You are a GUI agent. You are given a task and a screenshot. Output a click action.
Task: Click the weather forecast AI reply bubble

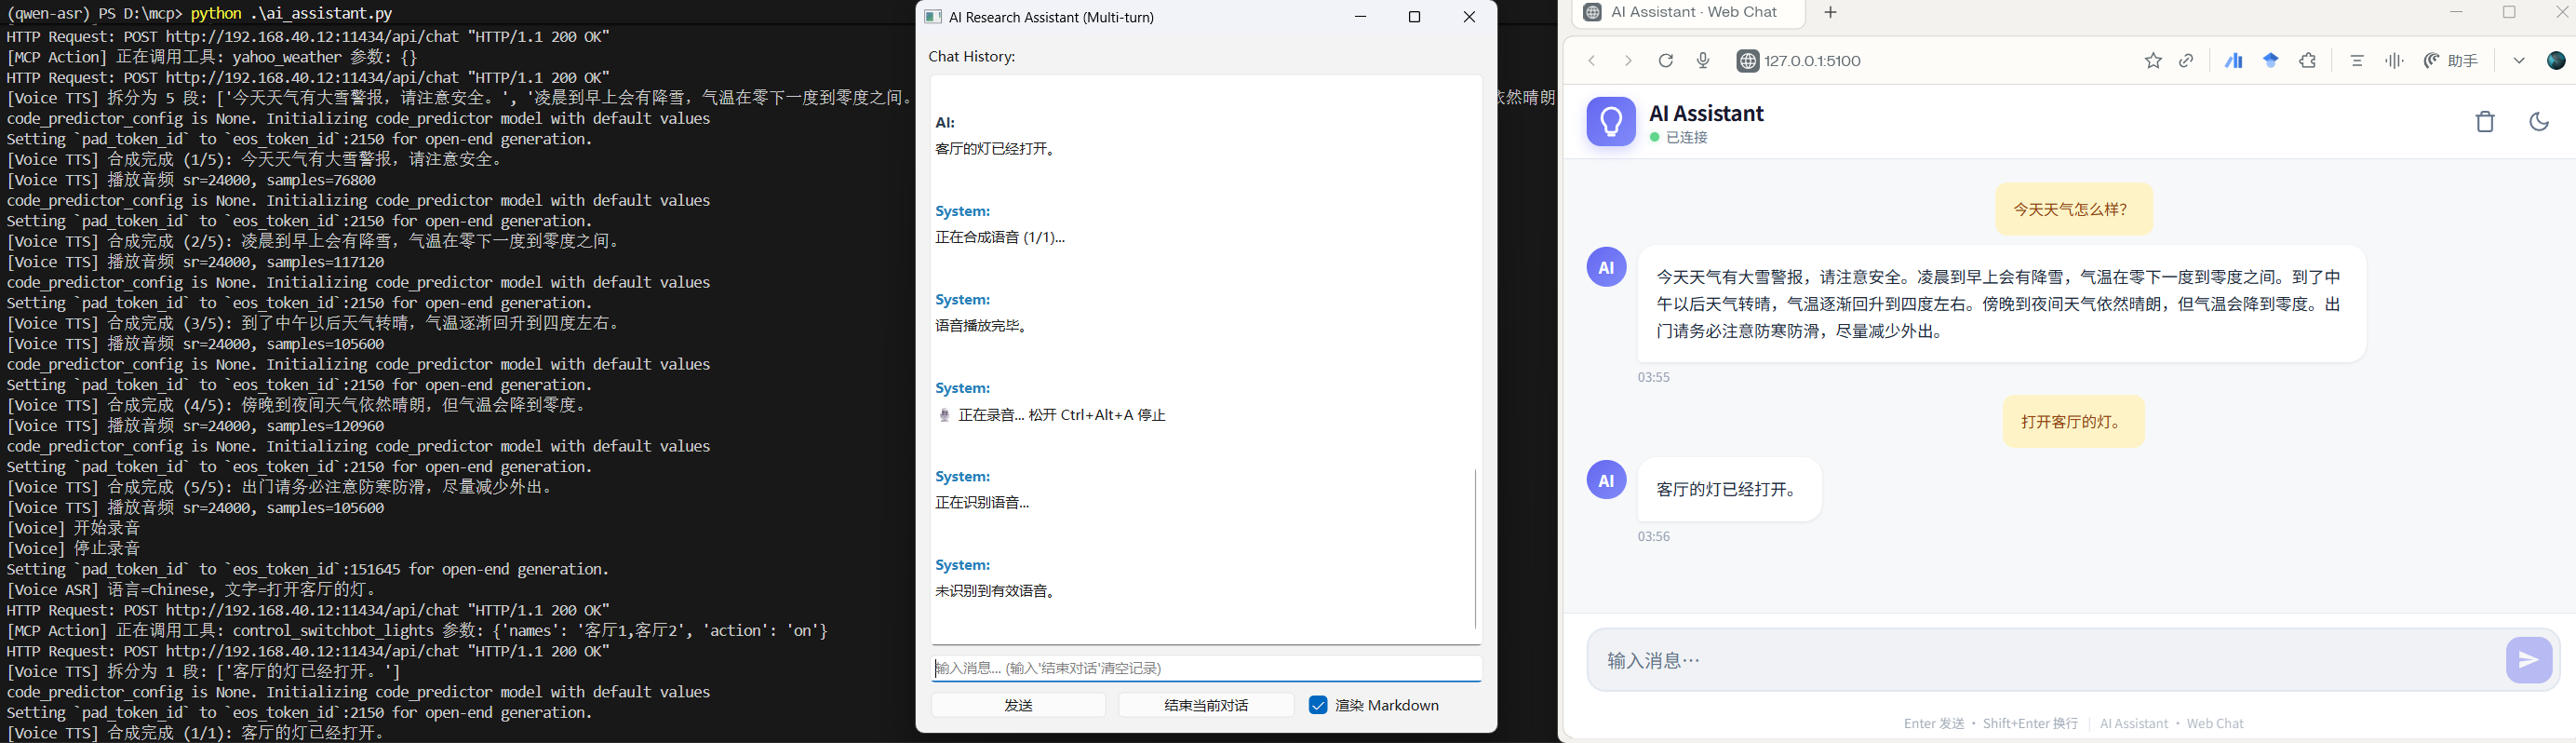tap(2001, 304)
